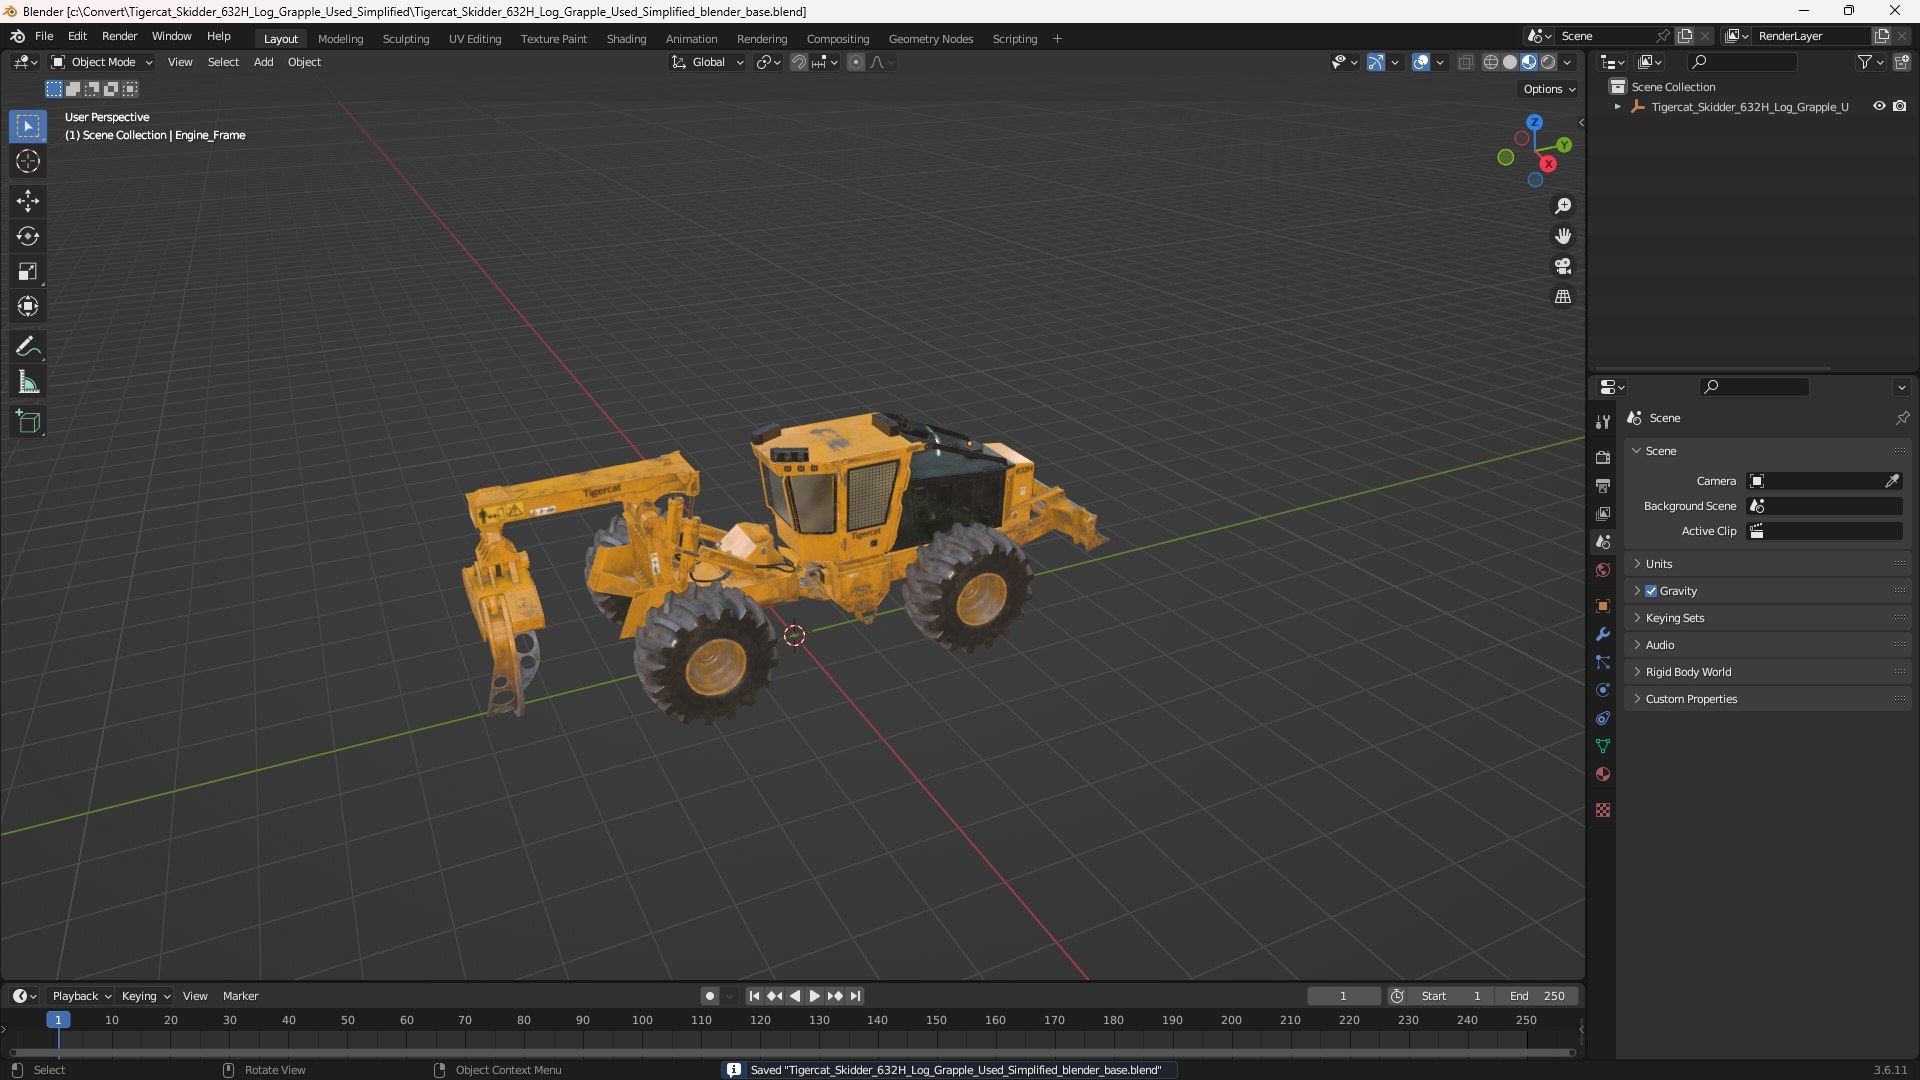Screen dimensions: 1920x1080
Task: Click the timeline horizontal scrollbar
Action: click(792, 1052)
